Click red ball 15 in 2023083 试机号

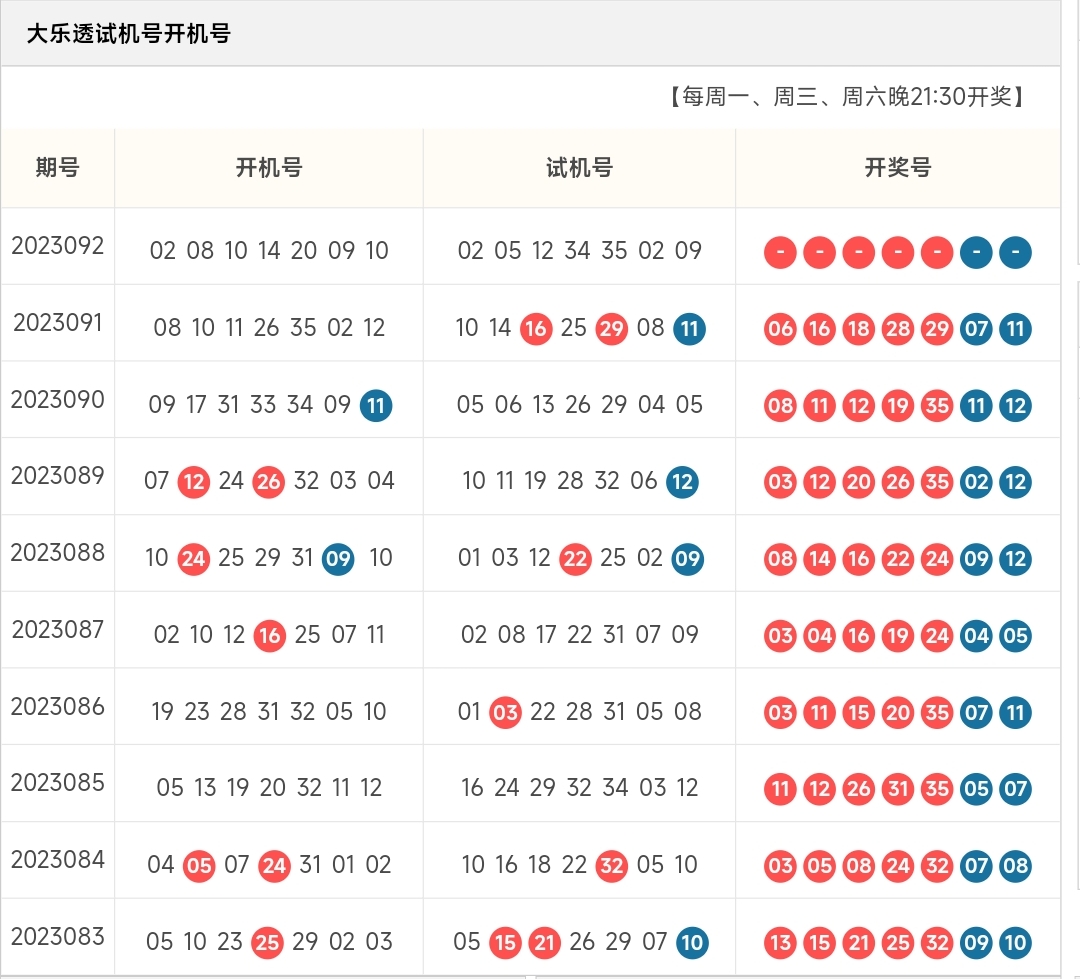[x=506, y=943]
